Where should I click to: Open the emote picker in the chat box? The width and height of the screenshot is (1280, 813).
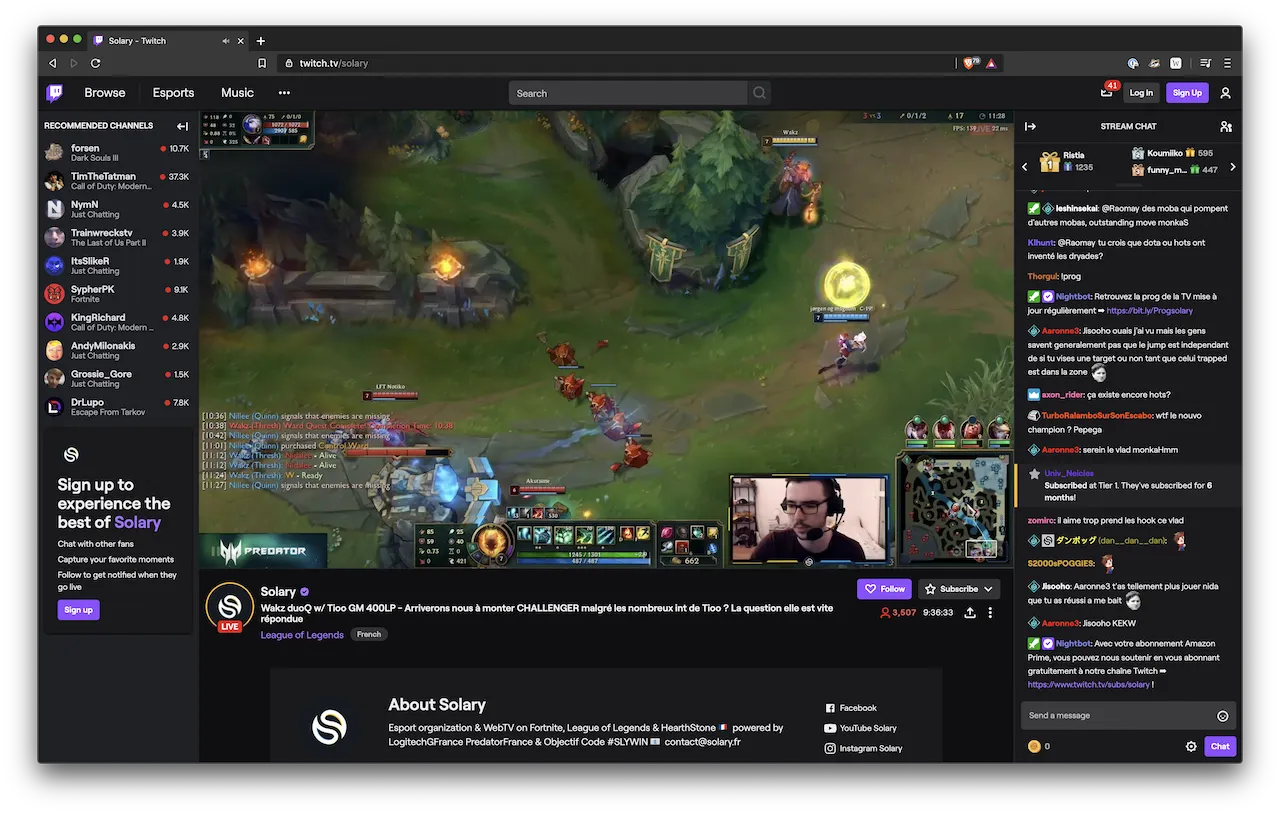tap(1222, 715)
